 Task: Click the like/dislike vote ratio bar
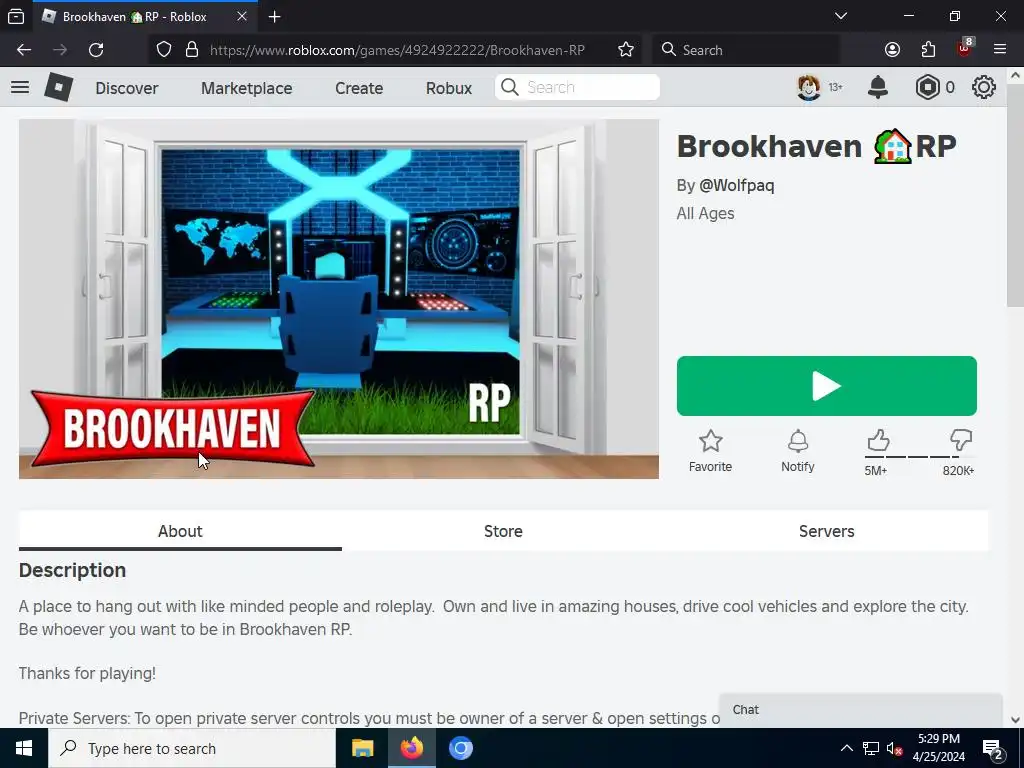point(920,456)
